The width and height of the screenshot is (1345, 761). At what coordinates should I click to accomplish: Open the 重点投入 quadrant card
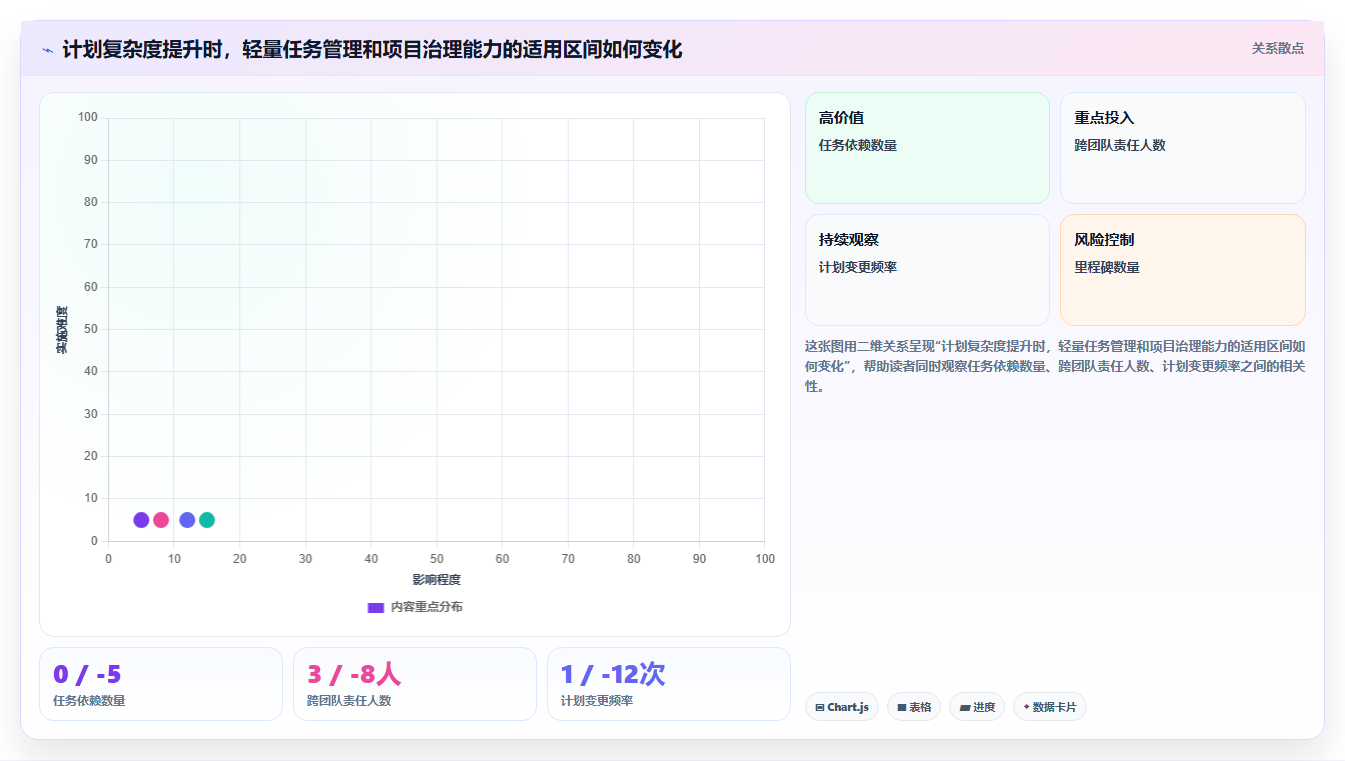coord(1183,148)
